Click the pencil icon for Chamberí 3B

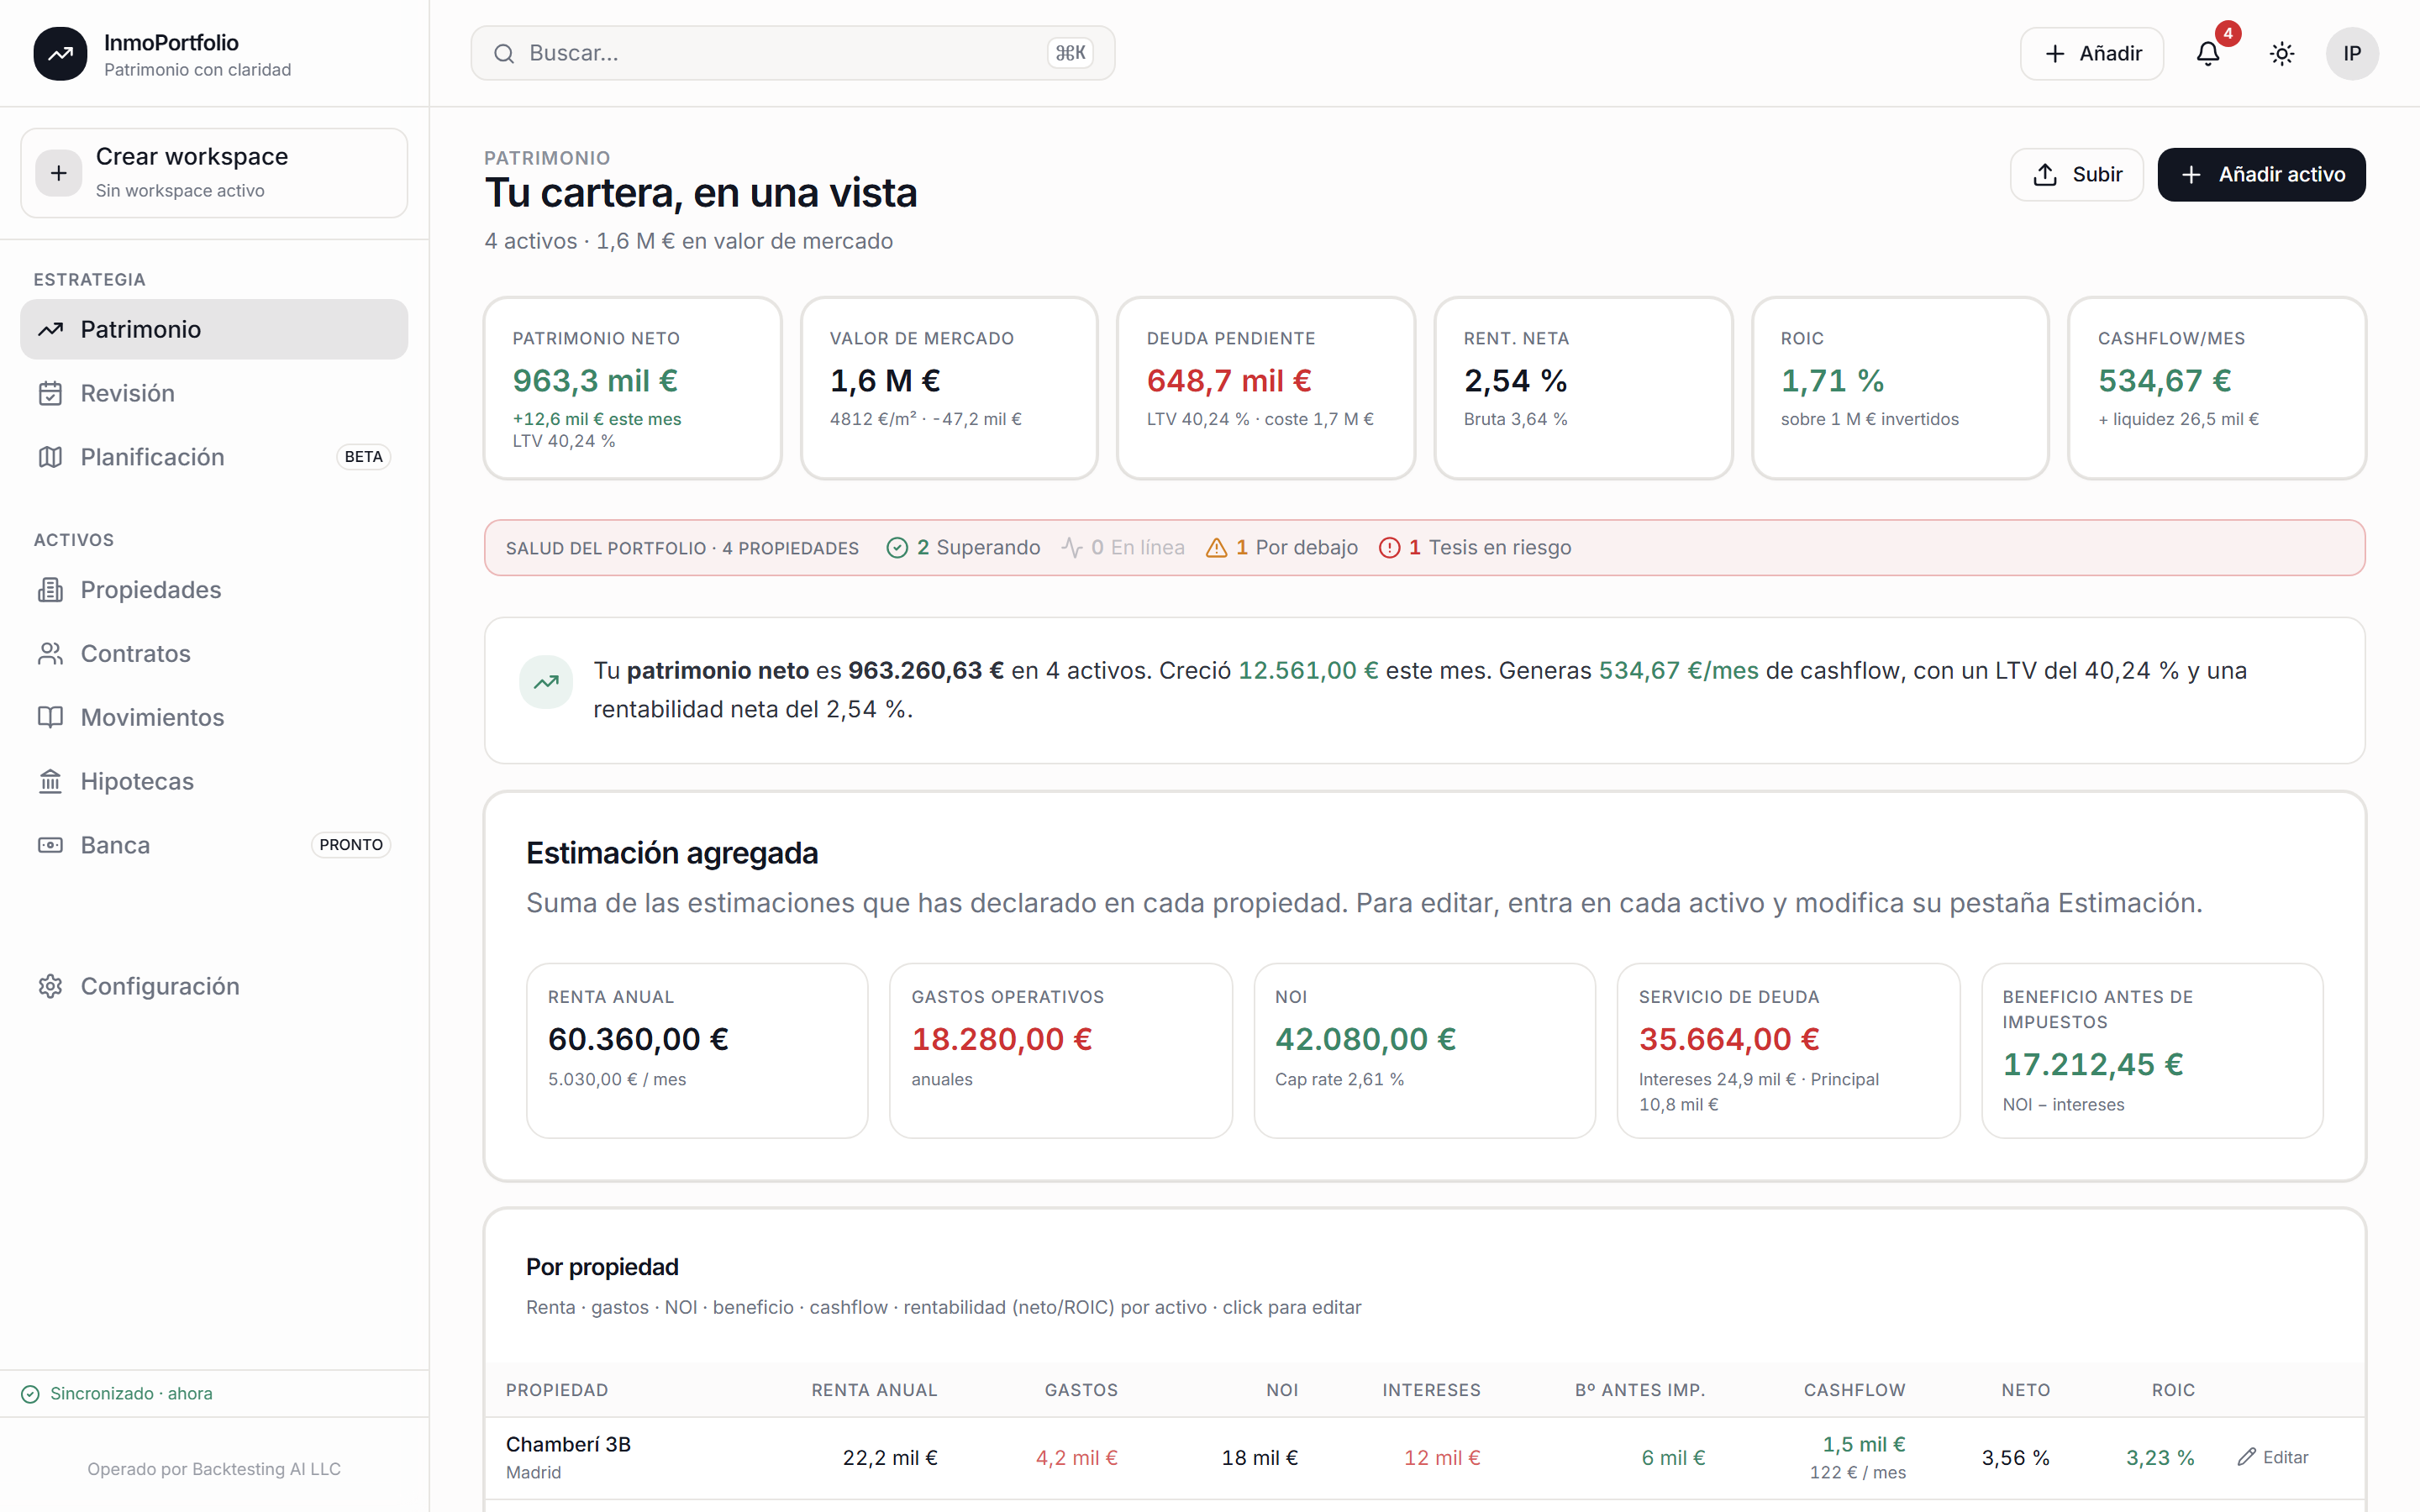tap(2247, 1457)
